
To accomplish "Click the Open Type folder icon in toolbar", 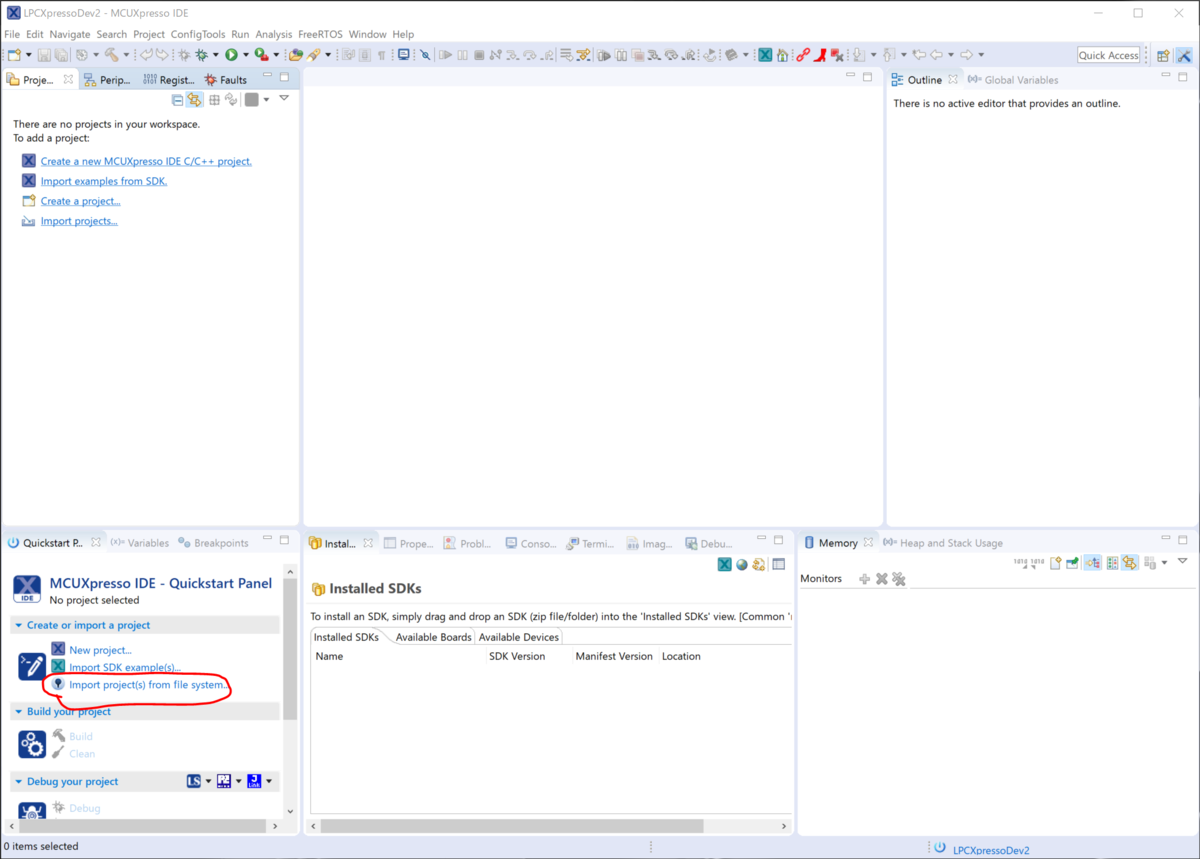I will coord(295,55).
